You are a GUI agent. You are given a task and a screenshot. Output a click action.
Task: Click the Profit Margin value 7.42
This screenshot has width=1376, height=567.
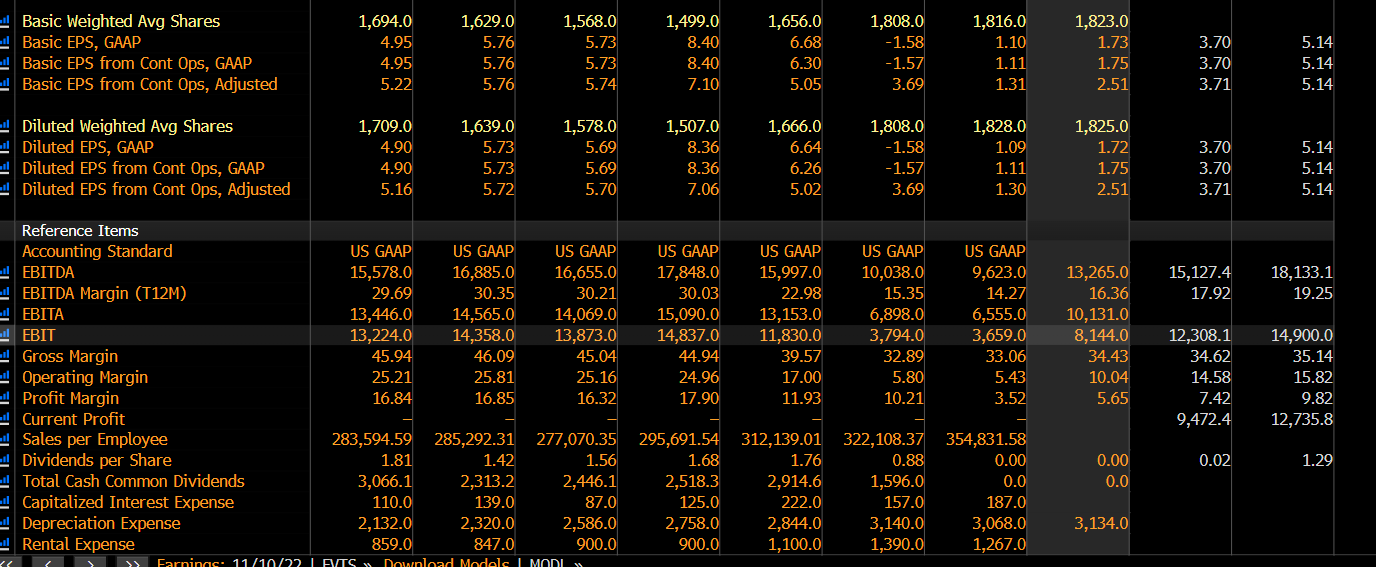point(1215,398)
